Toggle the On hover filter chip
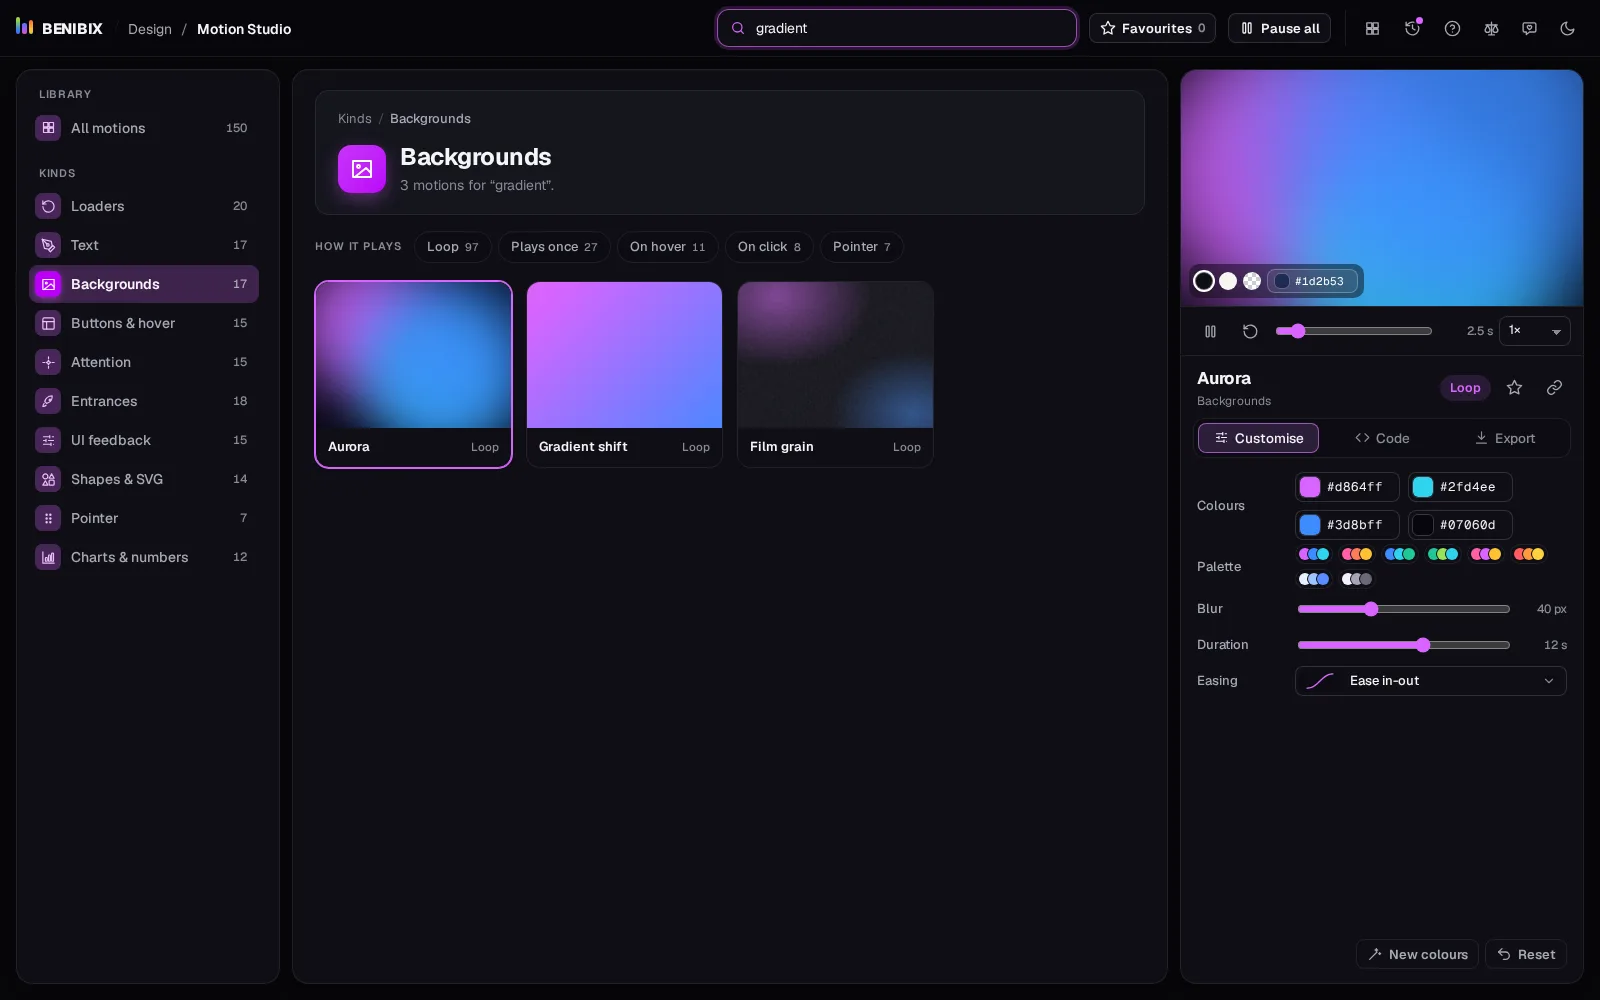 click(667, 247)
